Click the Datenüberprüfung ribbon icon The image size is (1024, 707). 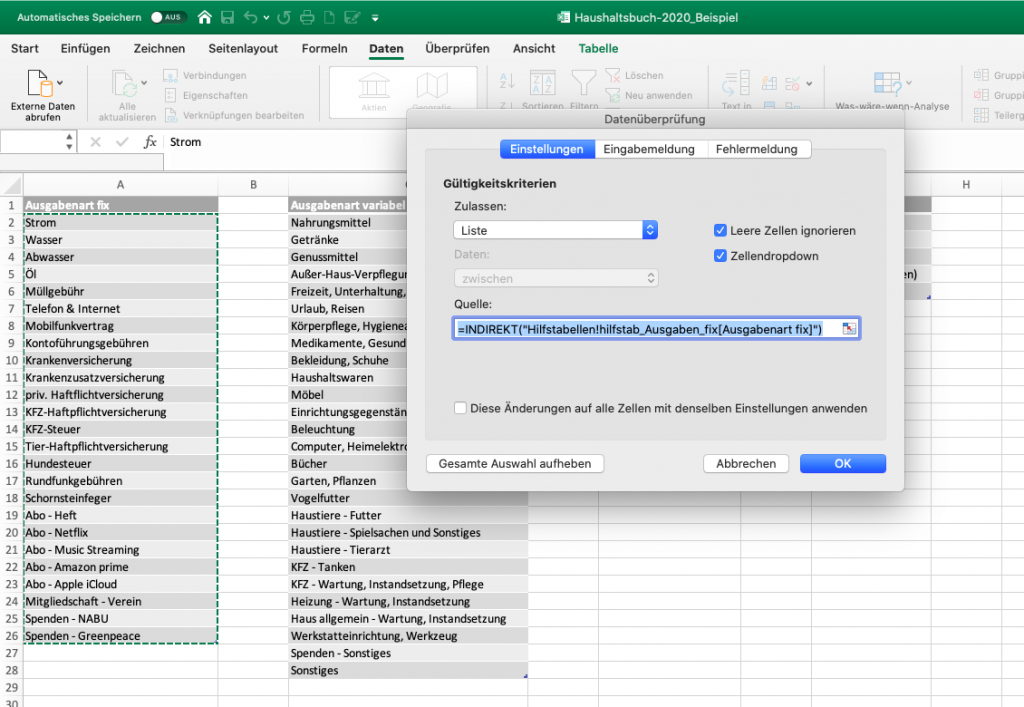(x=792, y=84)
